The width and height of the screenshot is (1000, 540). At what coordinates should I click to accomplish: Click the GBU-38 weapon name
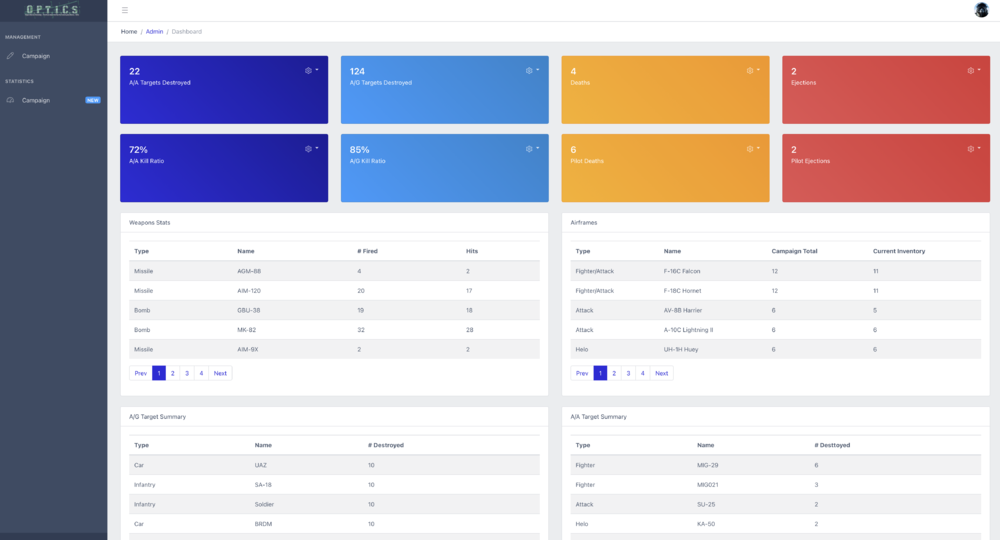click(249, 310)
